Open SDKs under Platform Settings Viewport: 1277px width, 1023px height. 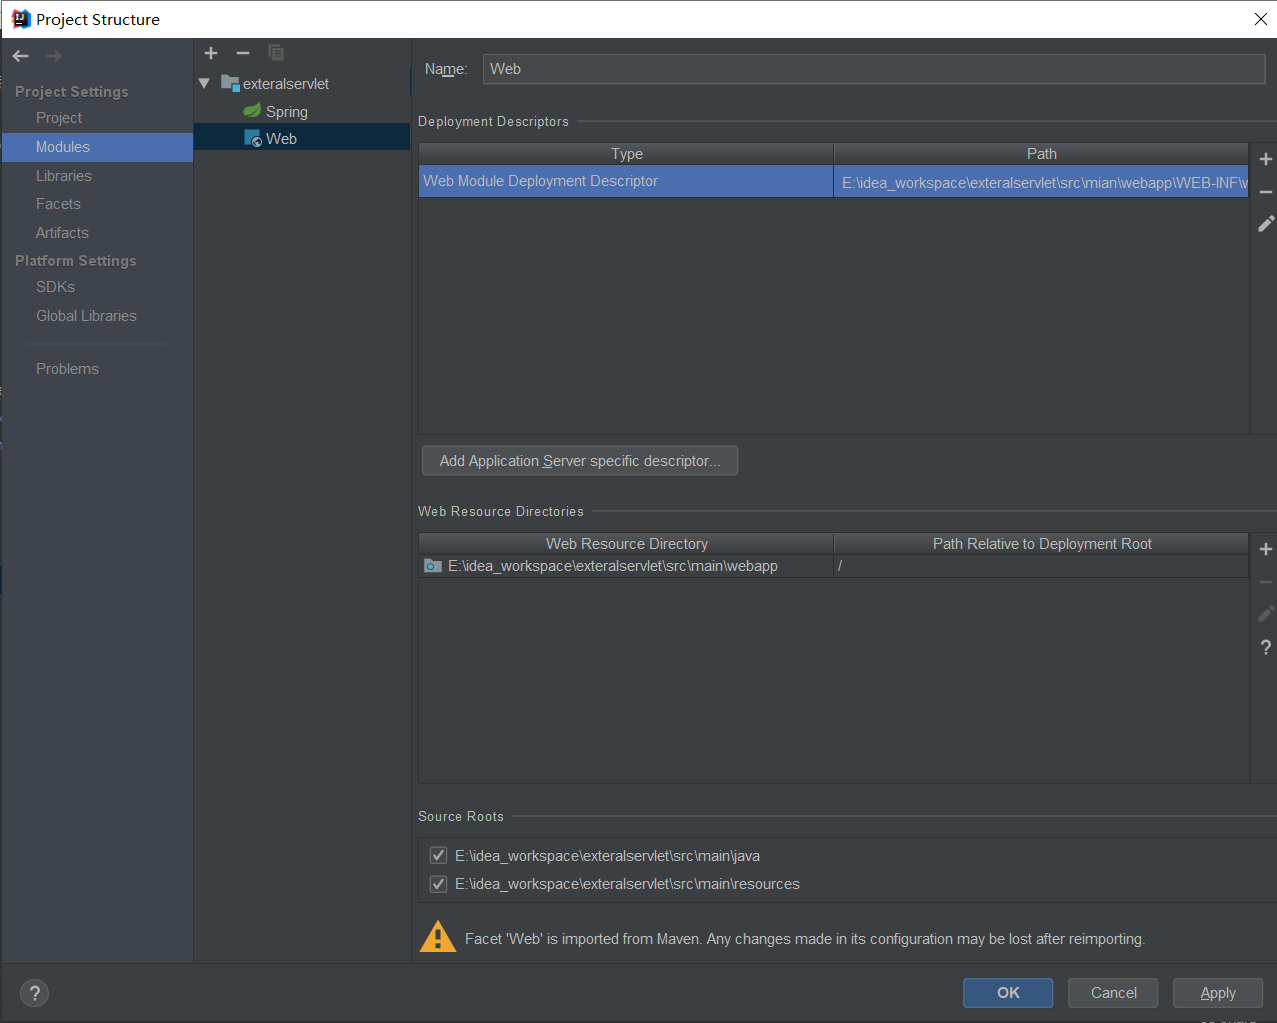[55, 287]
